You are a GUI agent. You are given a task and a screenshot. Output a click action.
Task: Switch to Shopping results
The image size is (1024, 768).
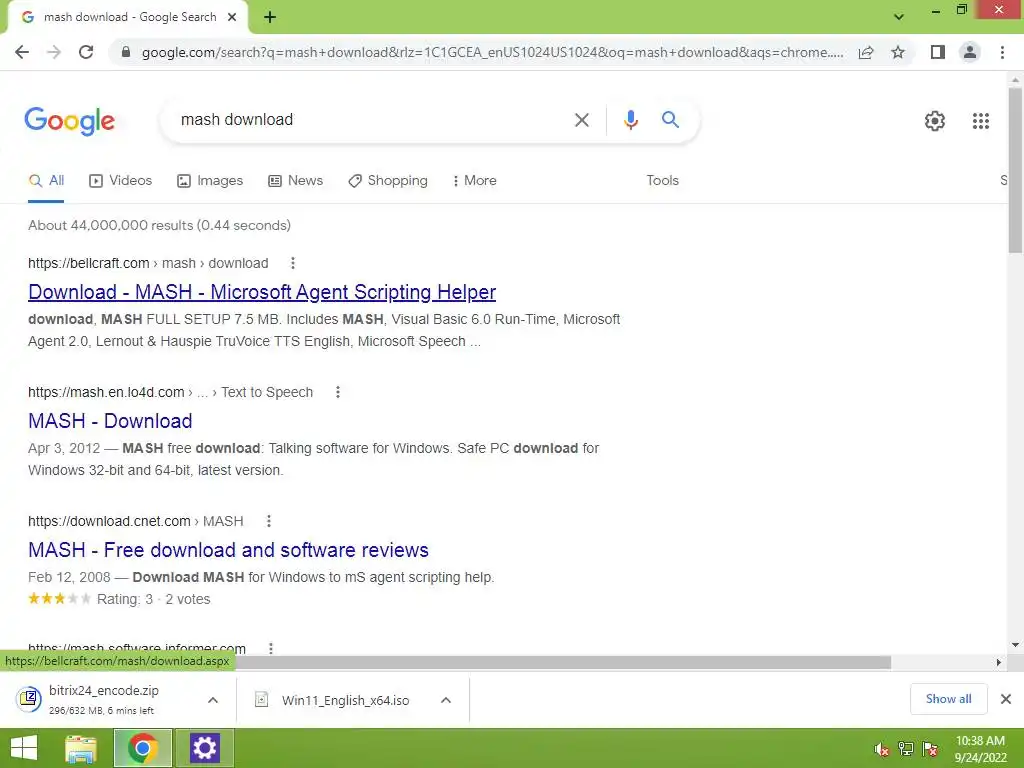[x=388, y=181]
